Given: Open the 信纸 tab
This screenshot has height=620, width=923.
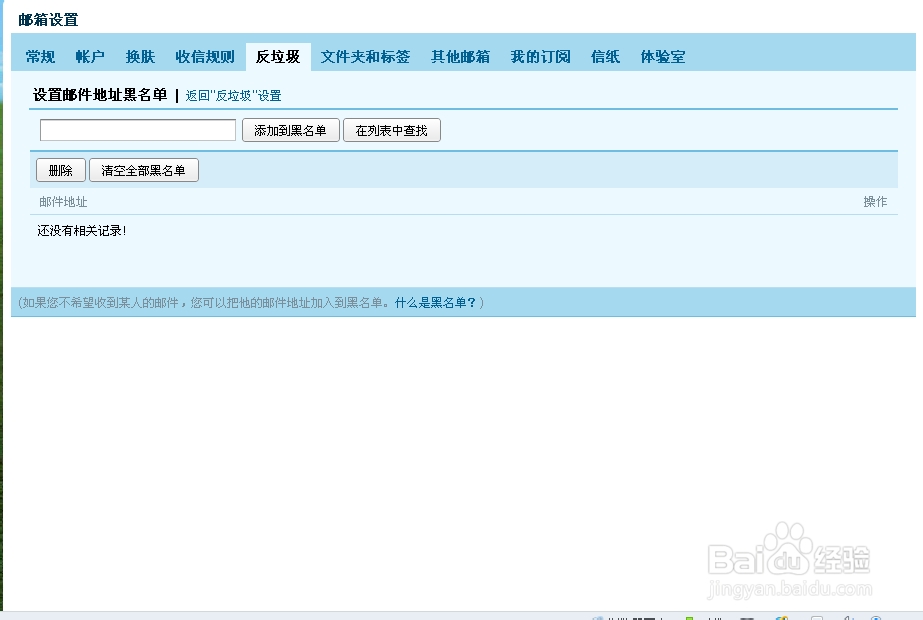Looking at the screenshot, I should (x=604, y=57).
